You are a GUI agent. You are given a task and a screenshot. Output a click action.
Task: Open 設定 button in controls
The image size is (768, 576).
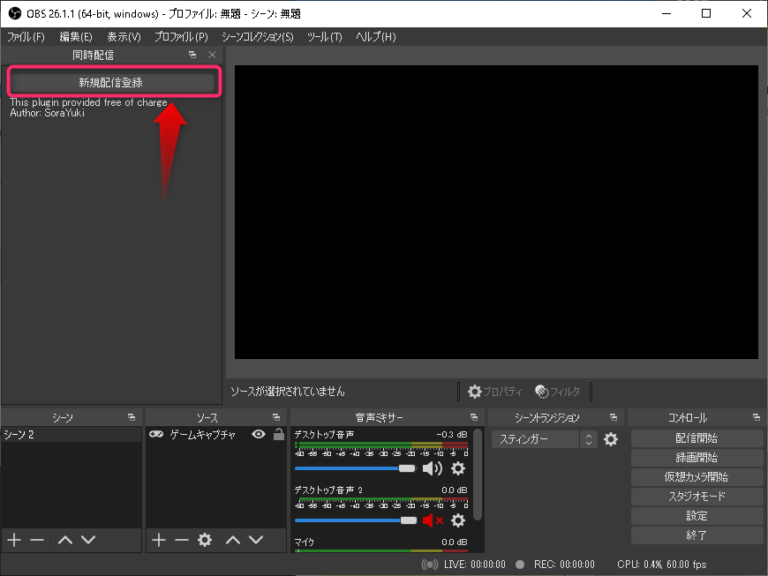[x=696, y=516]
